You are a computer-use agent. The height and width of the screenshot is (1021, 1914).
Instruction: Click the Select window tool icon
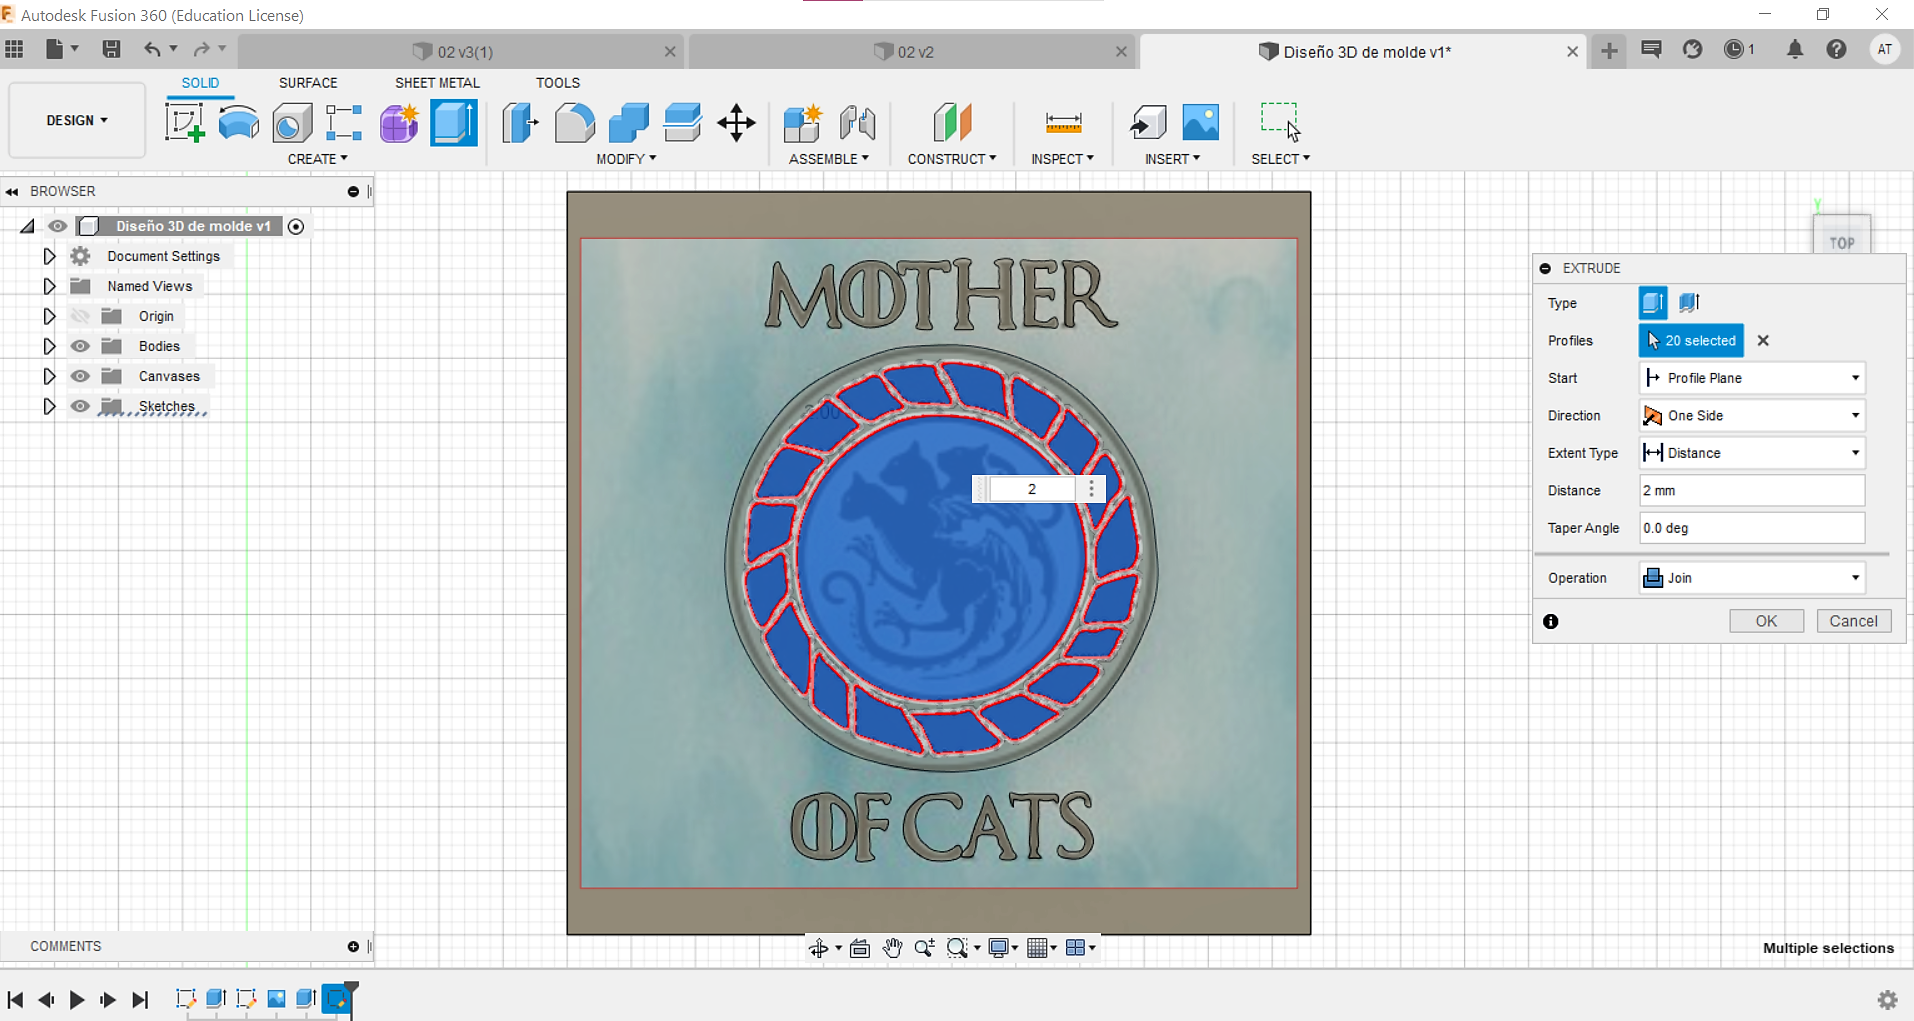(x=1281, y=122)
